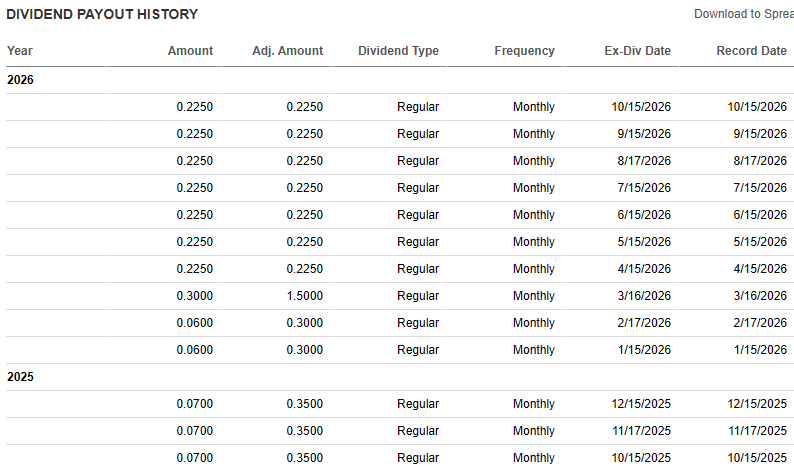Click the Frequency column header
Screen dimensions: 794x468
click(x=525, y=51)
